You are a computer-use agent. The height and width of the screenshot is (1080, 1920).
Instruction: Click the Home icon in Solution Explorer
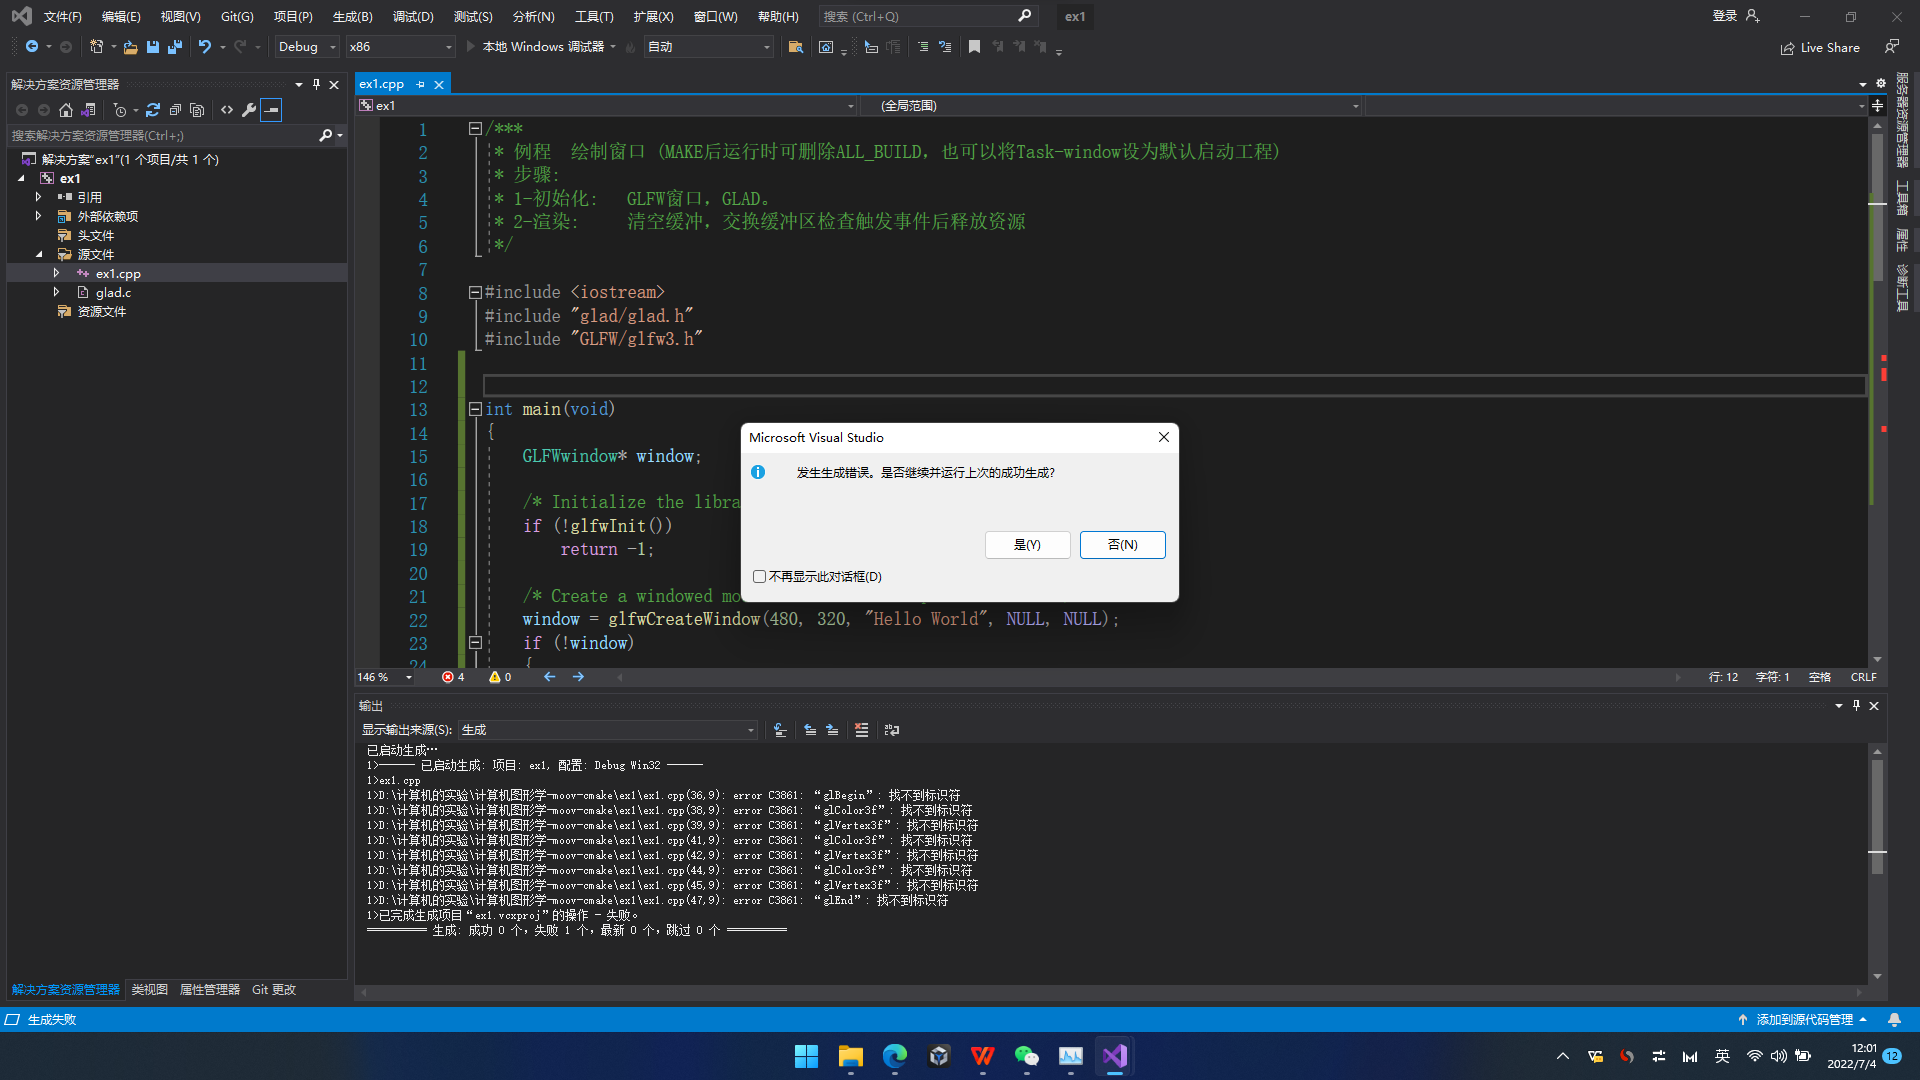[66, 110]
